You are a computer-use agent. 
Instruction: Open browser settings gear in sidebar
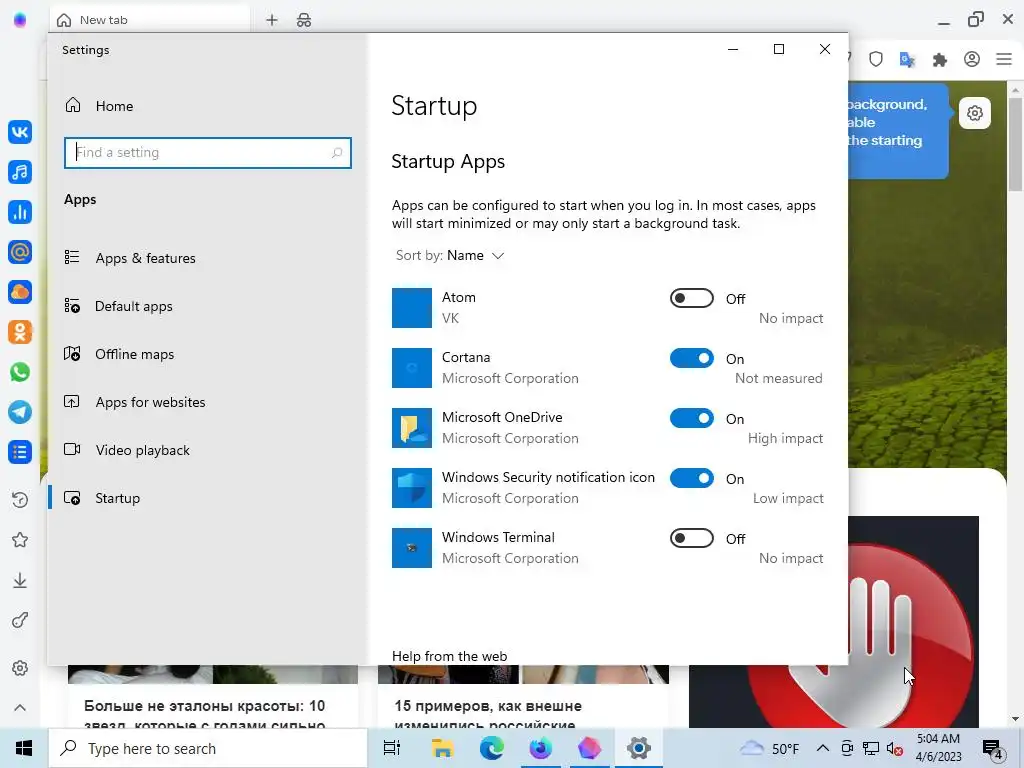[x=20, y=668]
